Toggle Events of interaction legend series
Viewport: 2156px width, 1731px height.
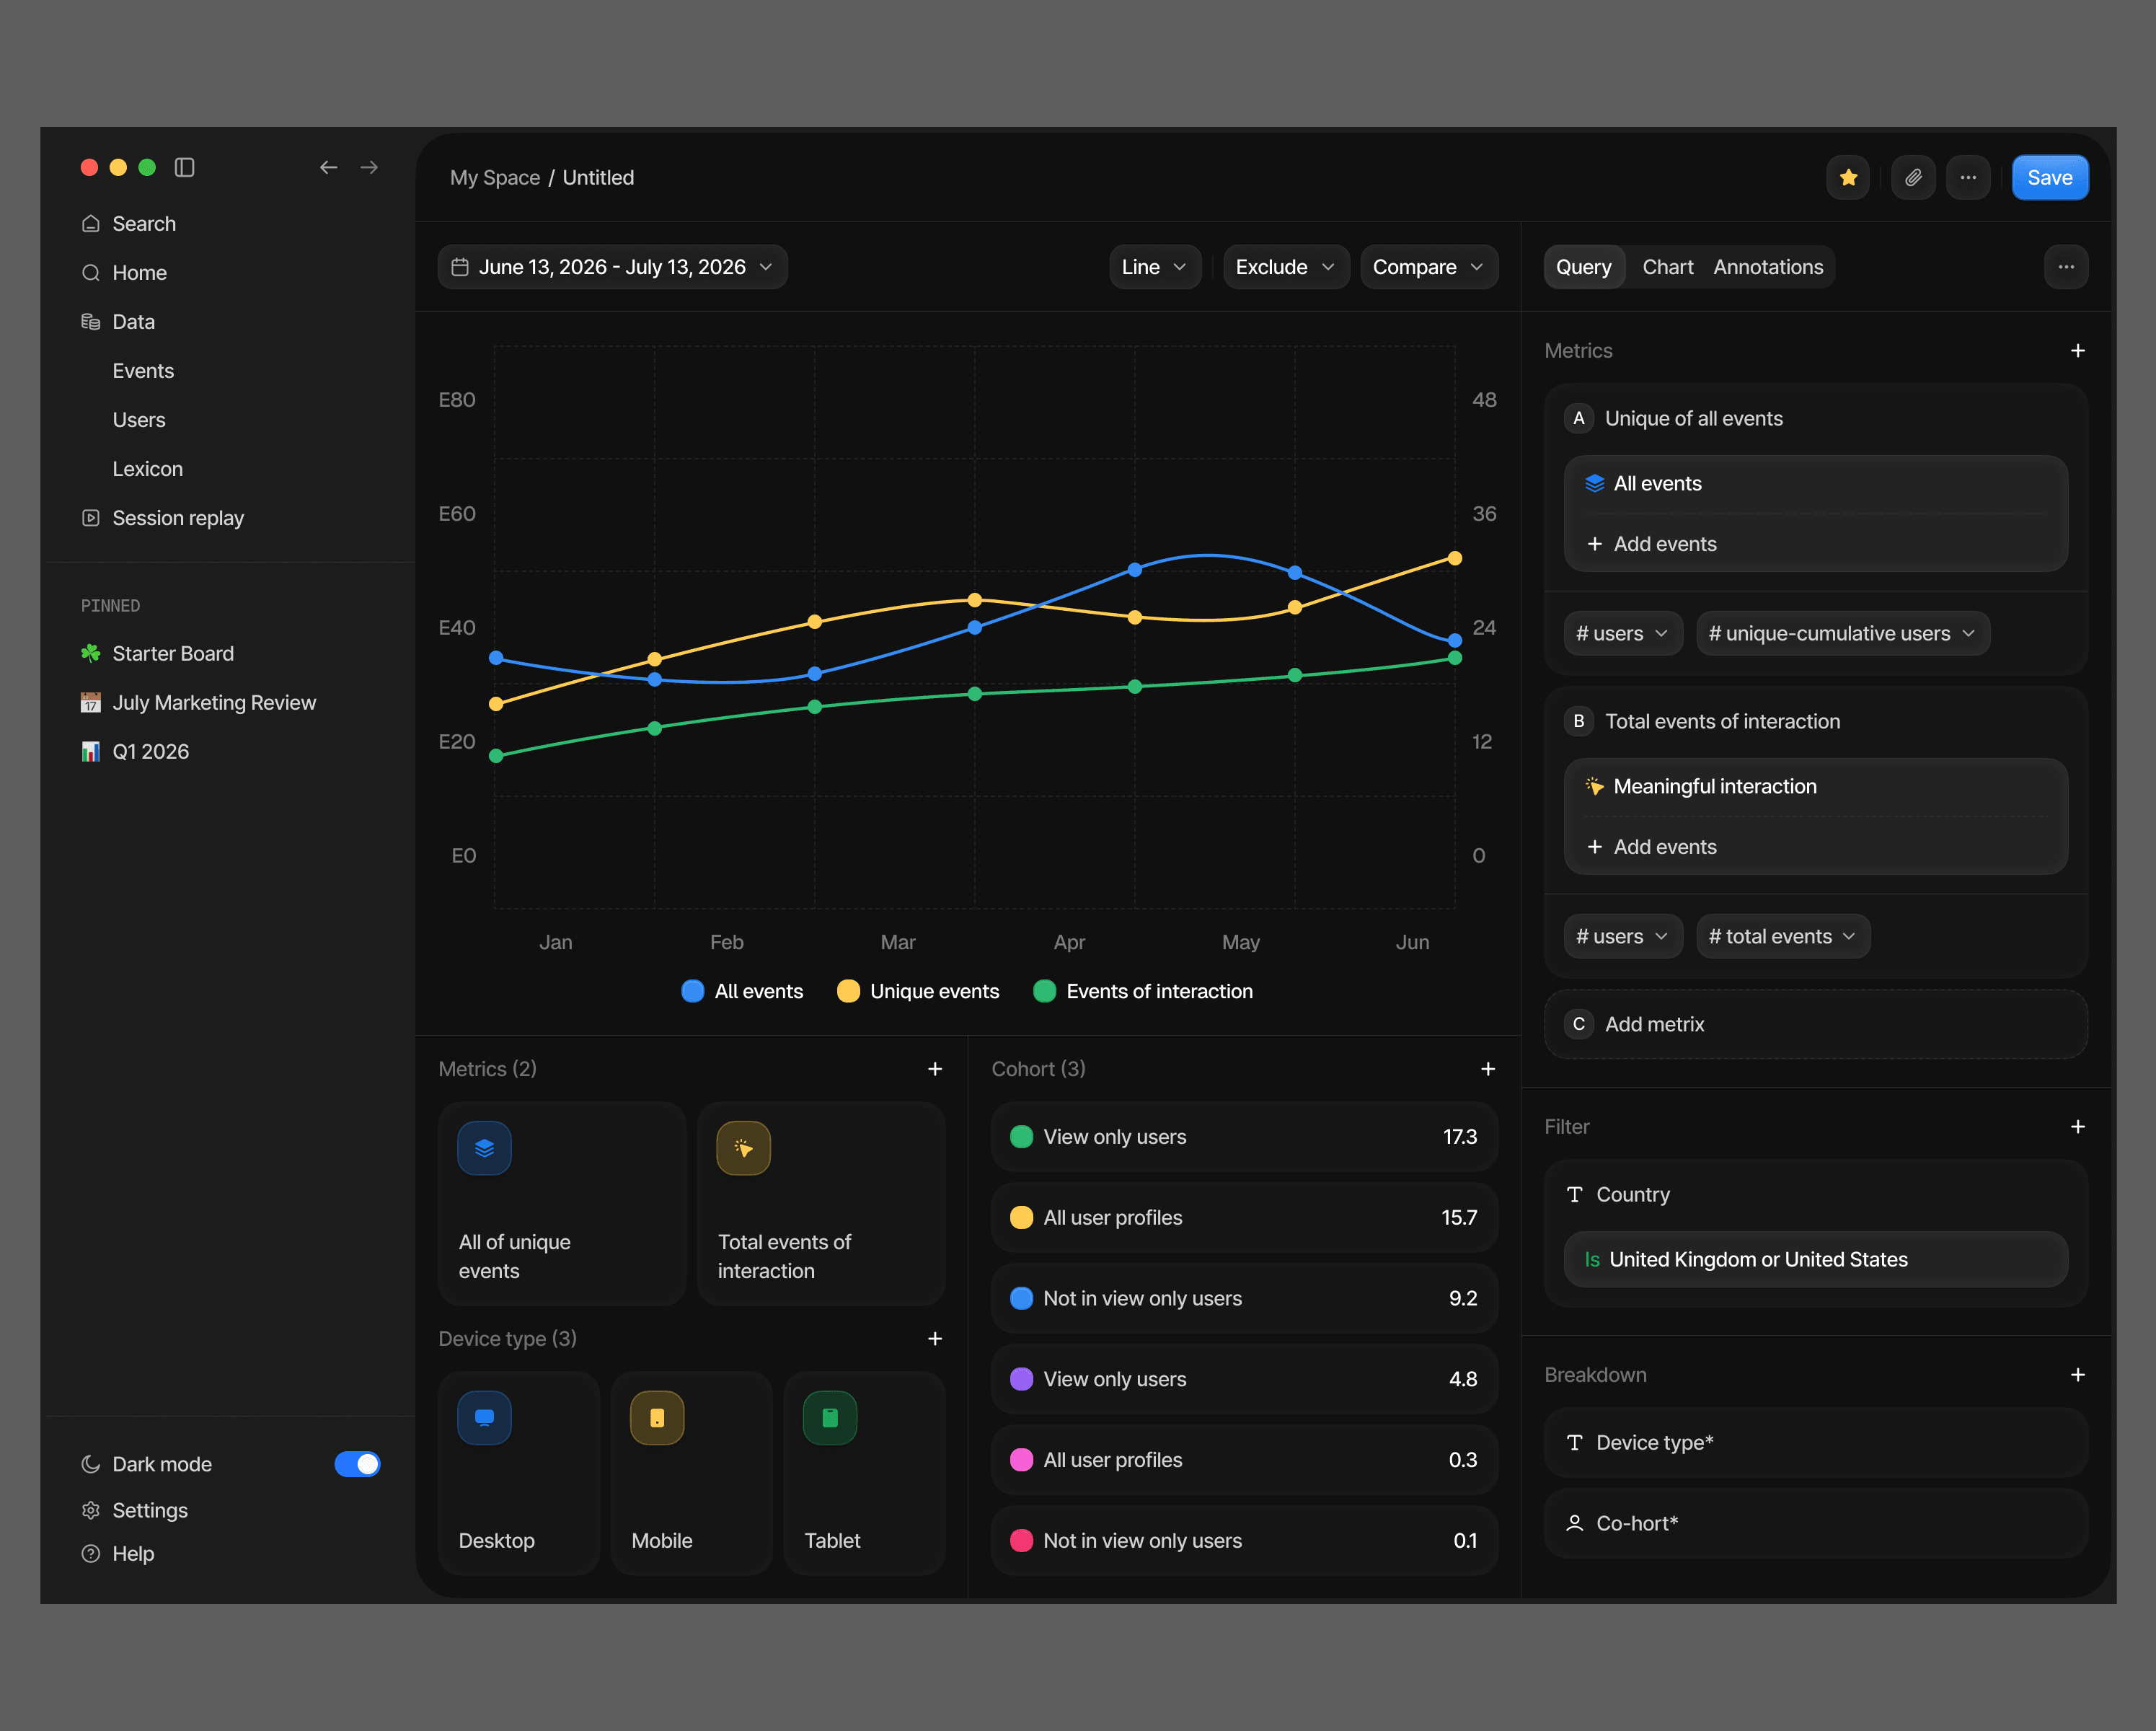[x=1143, y=991]
